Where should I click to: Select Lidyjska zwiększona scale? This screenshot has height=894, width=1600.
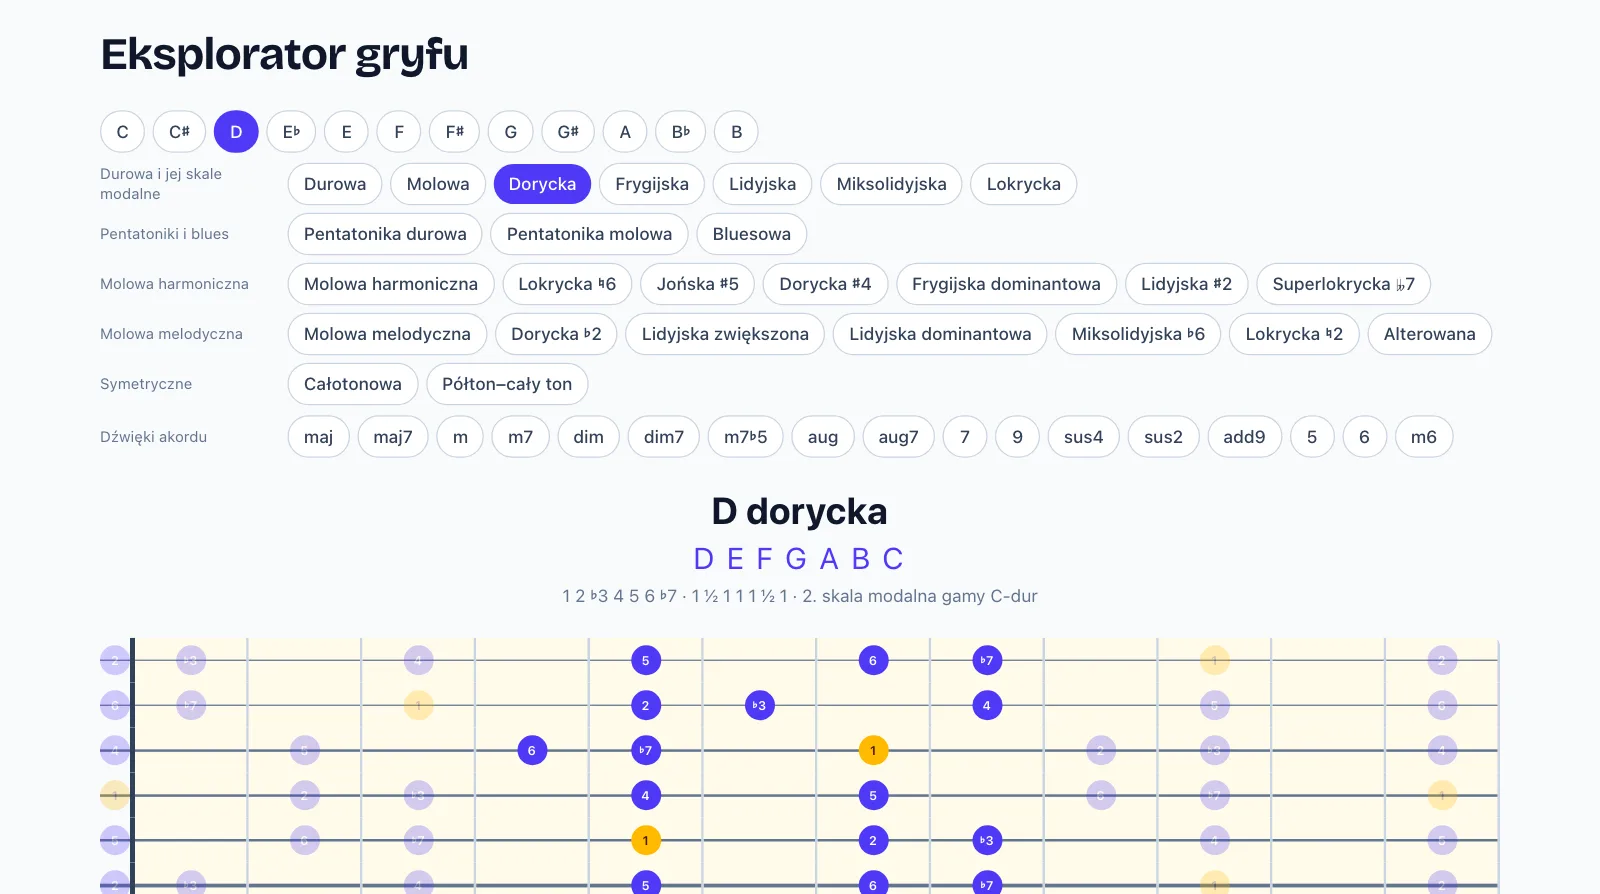click(x=725, y=334)
